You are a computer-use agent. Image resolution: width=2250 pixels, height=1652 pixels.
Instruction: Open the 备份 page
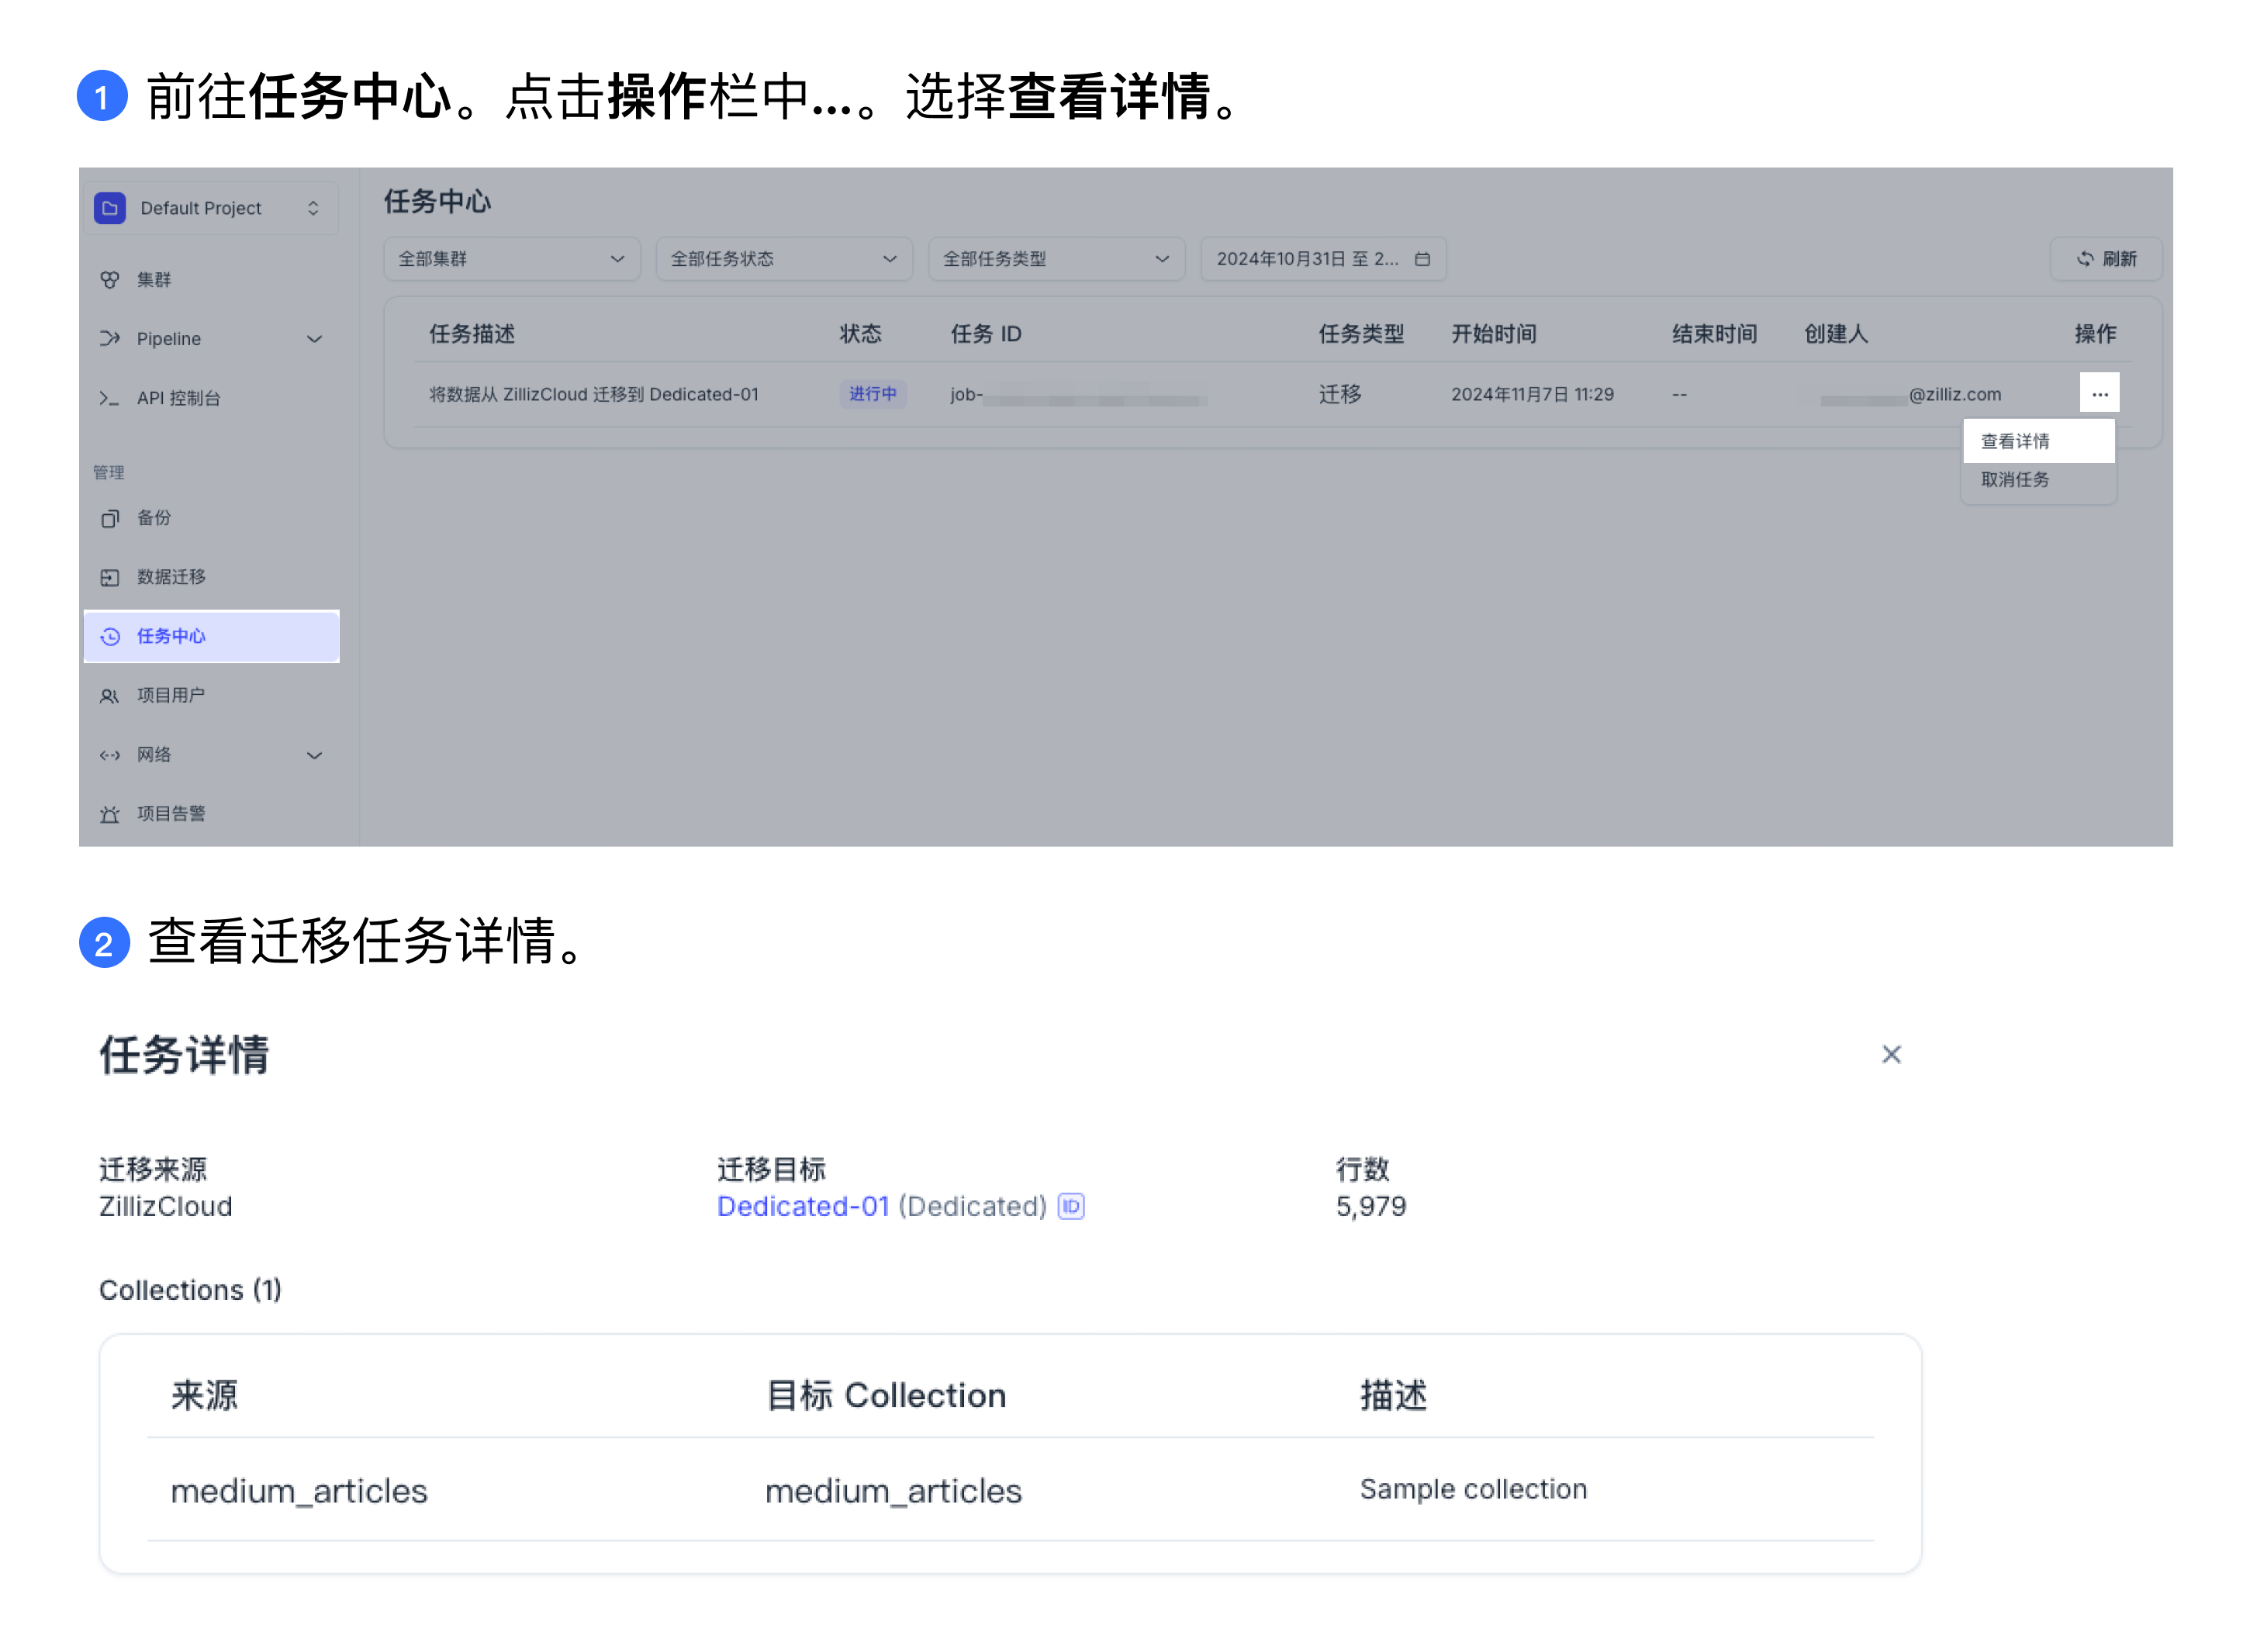pyautogui.click(x=156, y=518)
